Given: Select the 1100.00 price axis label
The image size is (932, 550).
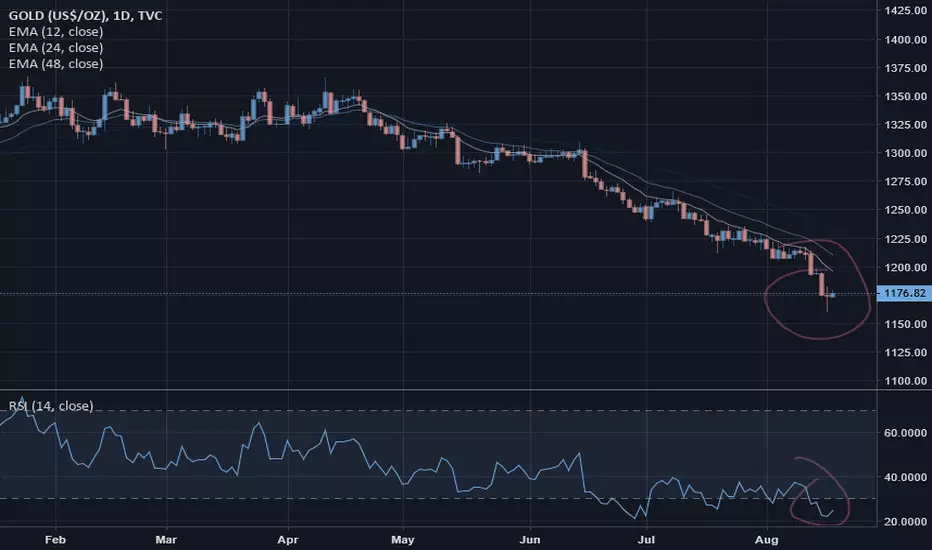Looking at the screenshot, I should (905, 381).
